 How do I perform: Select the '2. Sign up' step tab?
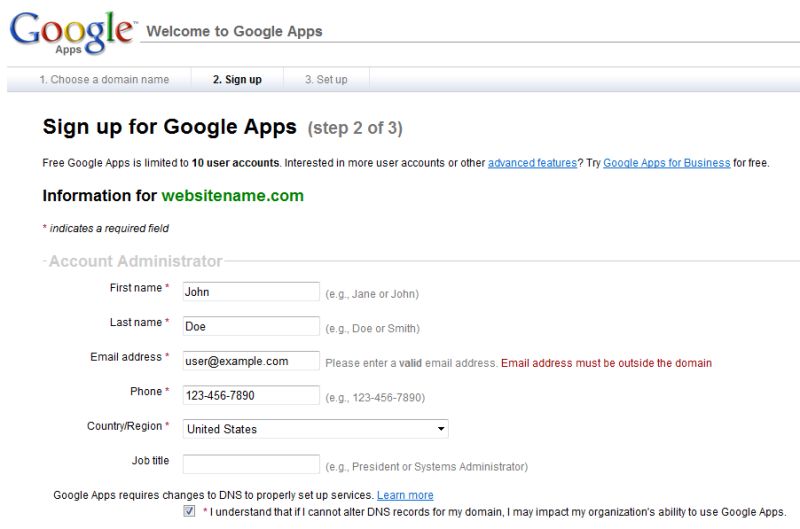[x=237, y=80]
